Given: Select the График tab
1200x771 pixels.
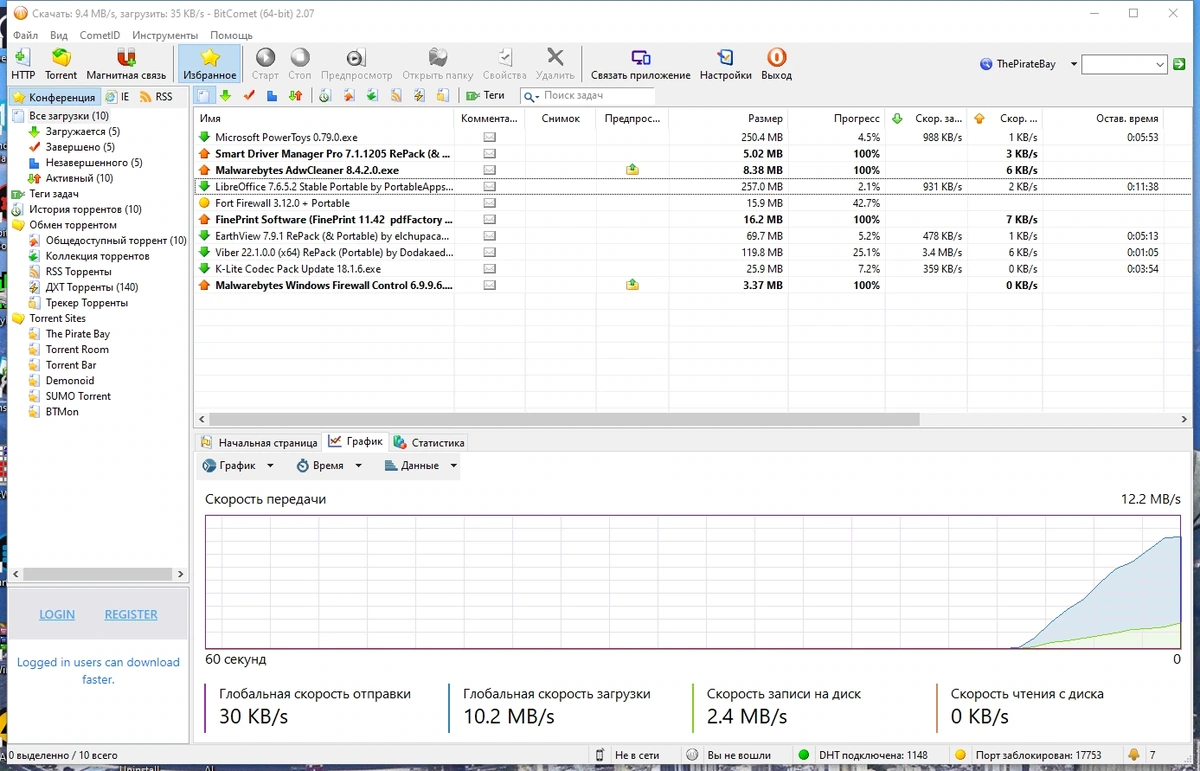Looking at the screenshot, I should (355, 442).
